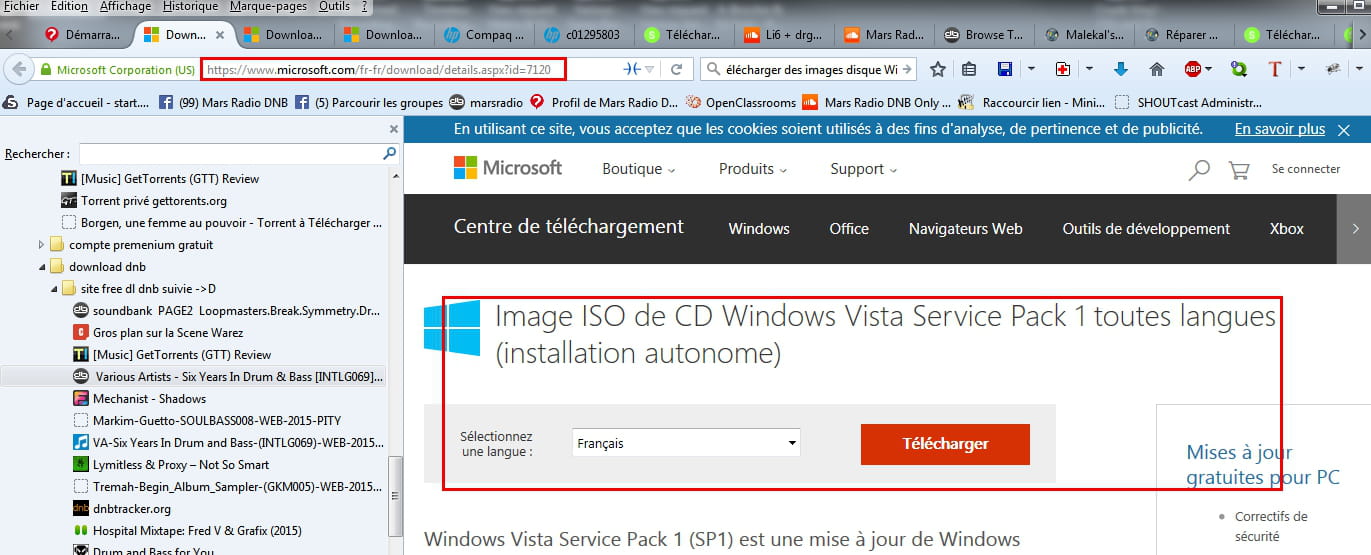Open the Outils de développement category
This screenshot has height=555, width=1371.
(x=1146, y=229)
